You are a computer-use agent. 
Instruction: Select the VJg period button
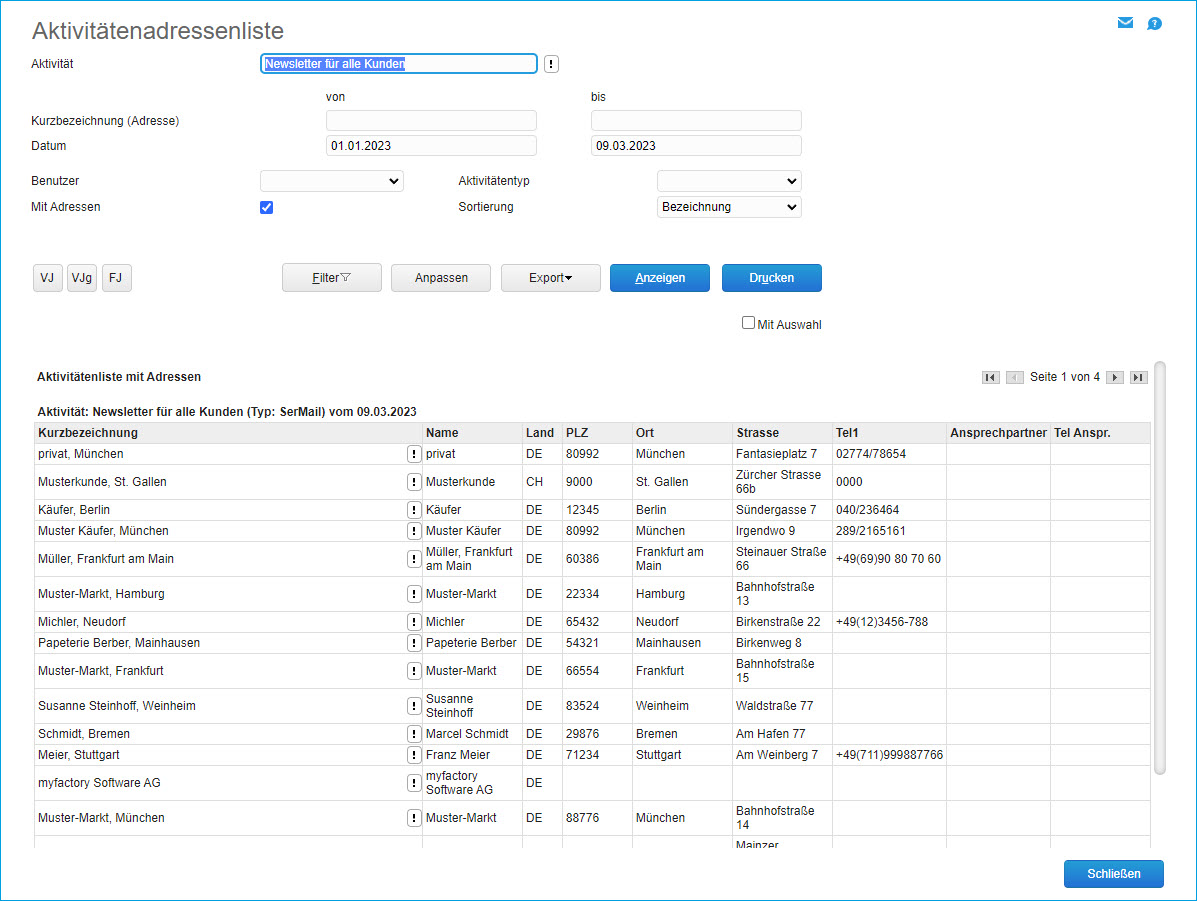[x=82, y=278]
